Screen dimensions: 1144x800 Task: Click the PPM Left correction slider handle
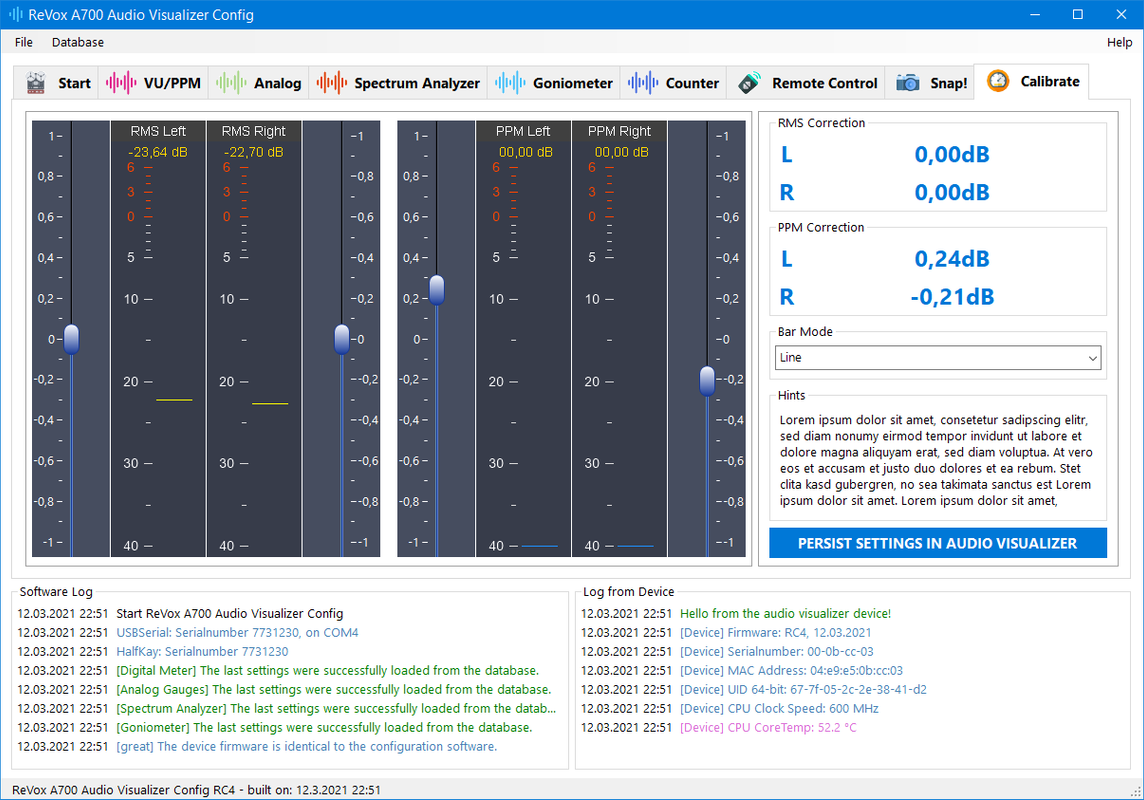(x=436, y=290)
